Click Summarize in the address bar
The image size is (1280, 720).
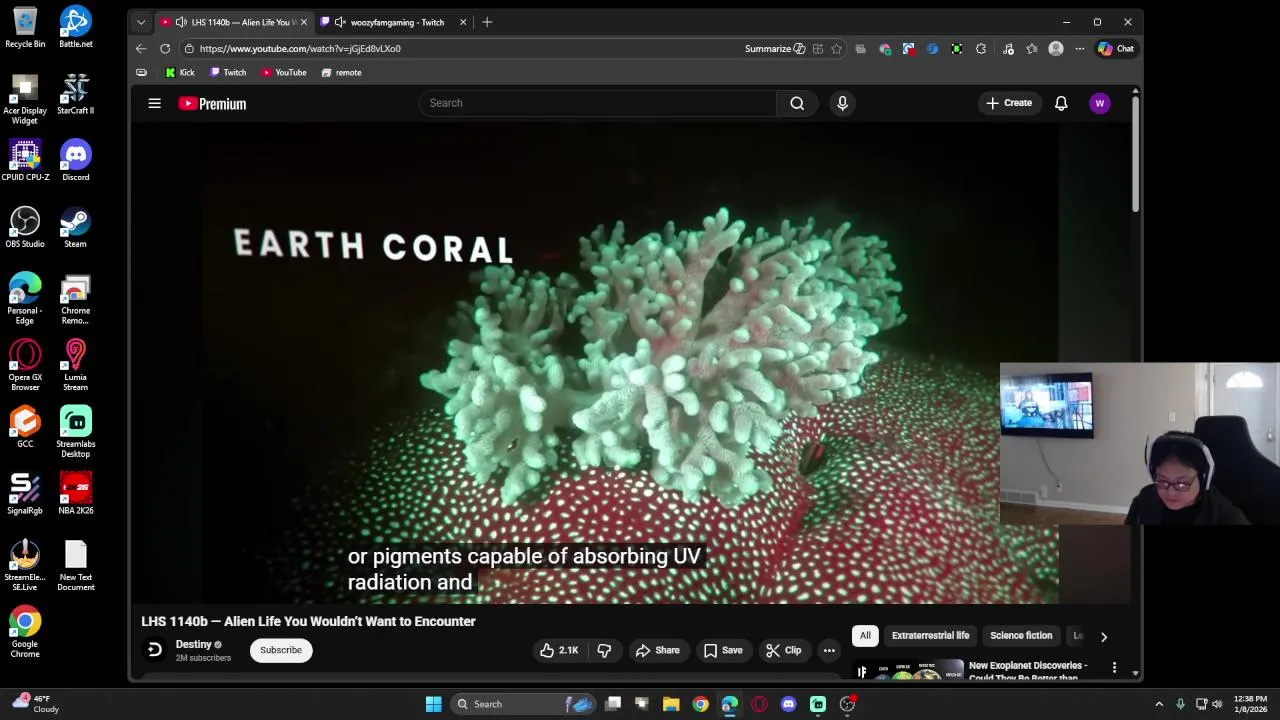pos(775,48)
